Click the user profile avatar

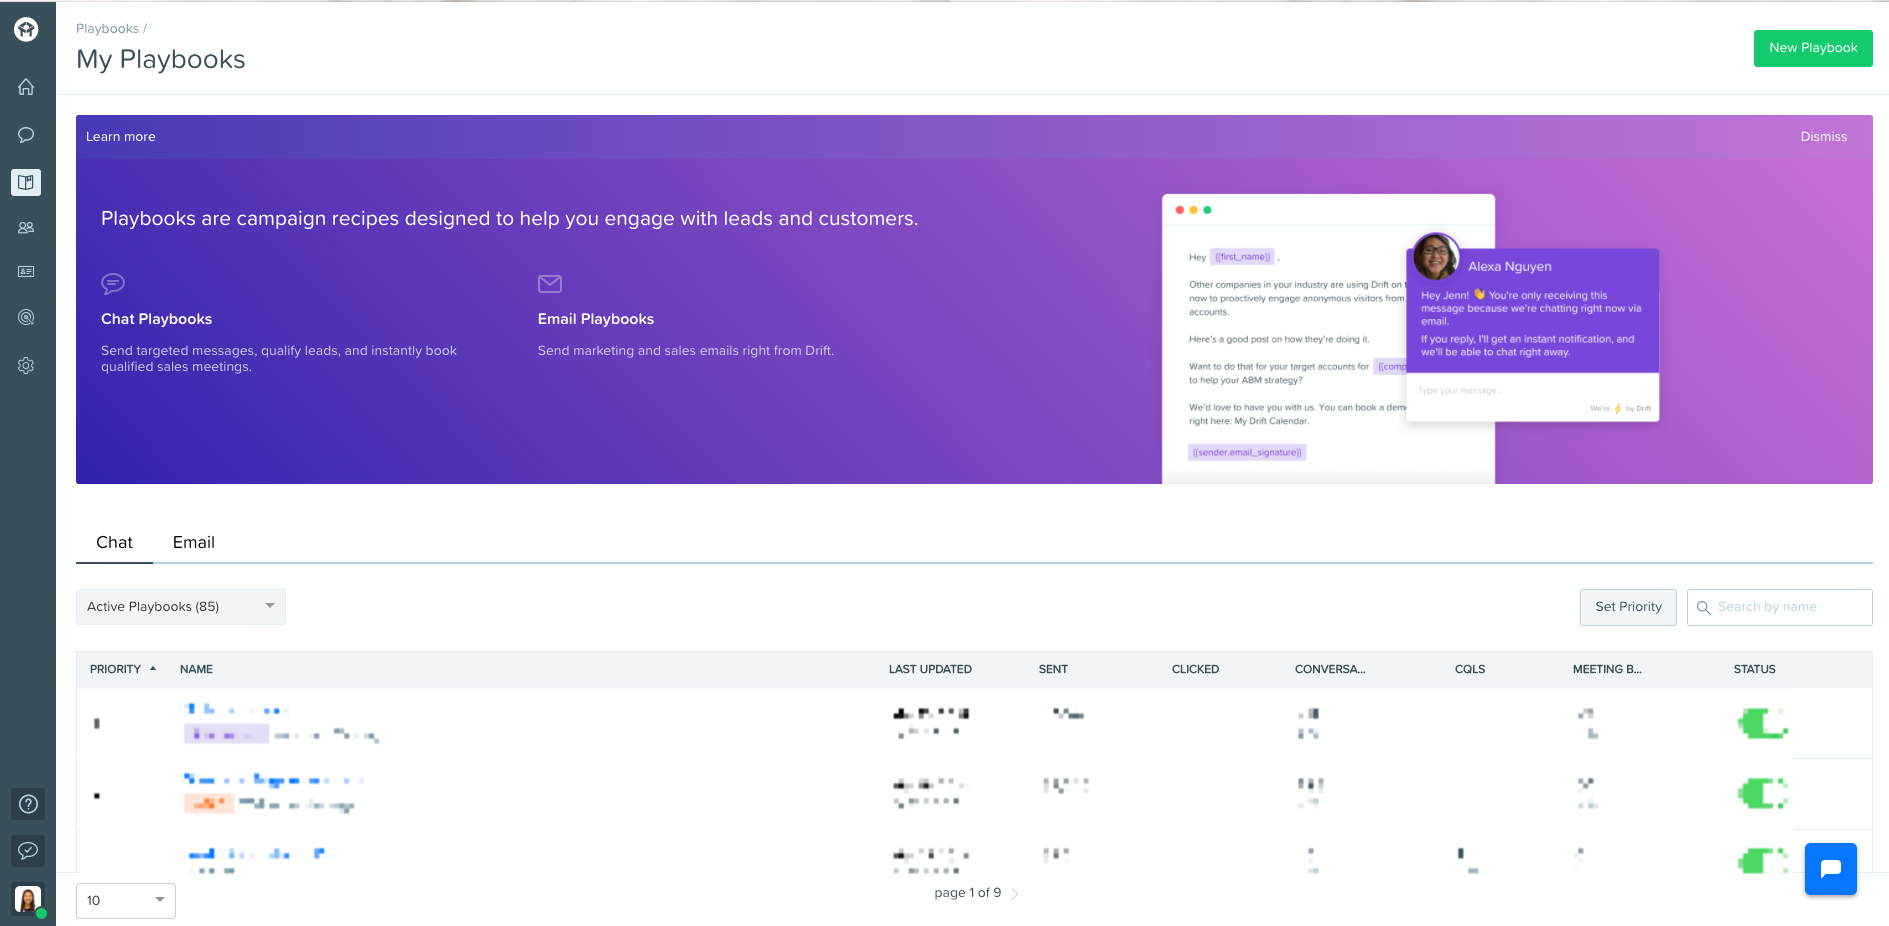(x=28, y=899)
